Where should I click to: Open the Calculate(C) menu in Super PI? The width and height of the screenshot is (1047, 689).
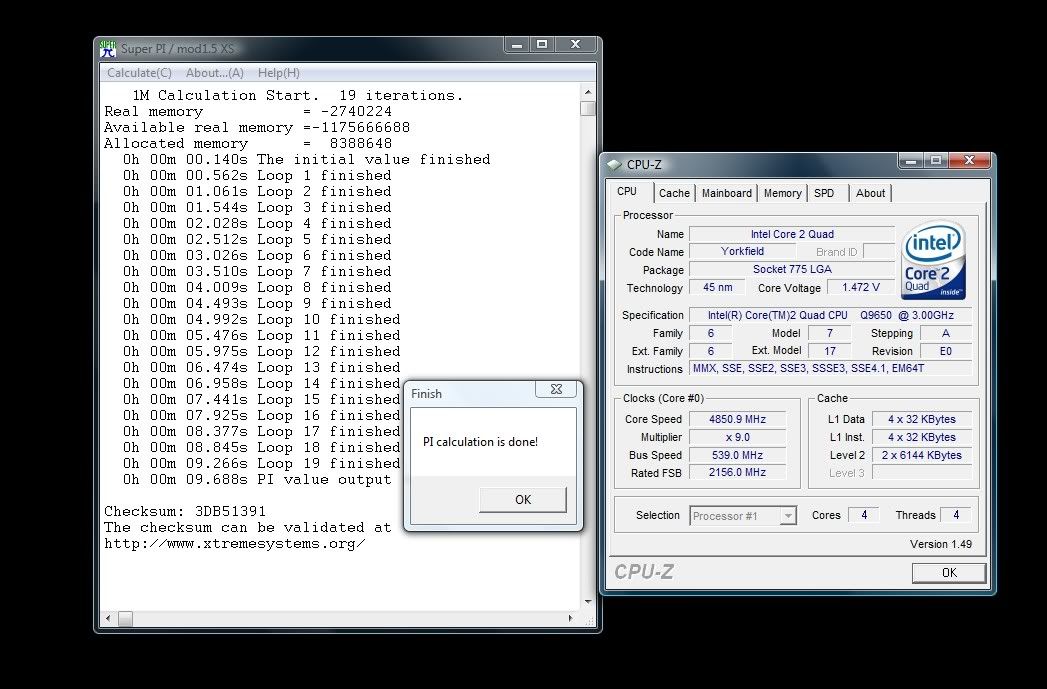140,73
